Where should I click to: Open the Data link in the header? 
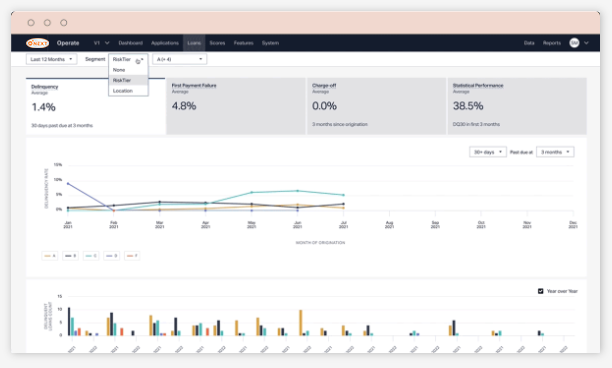coord(529,43)
